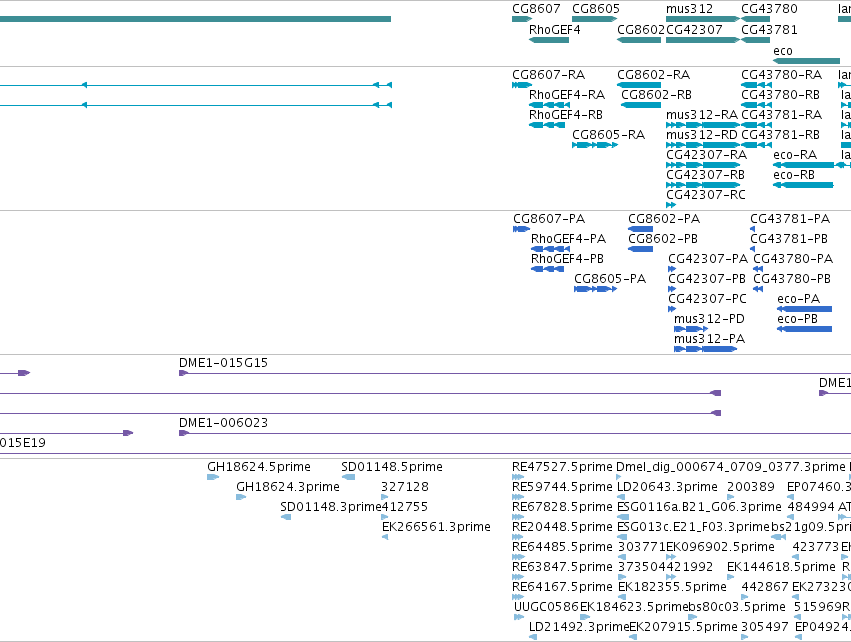Click the CG8602 gene label
Screen dimensions: 851x642
tap(641, 30)
